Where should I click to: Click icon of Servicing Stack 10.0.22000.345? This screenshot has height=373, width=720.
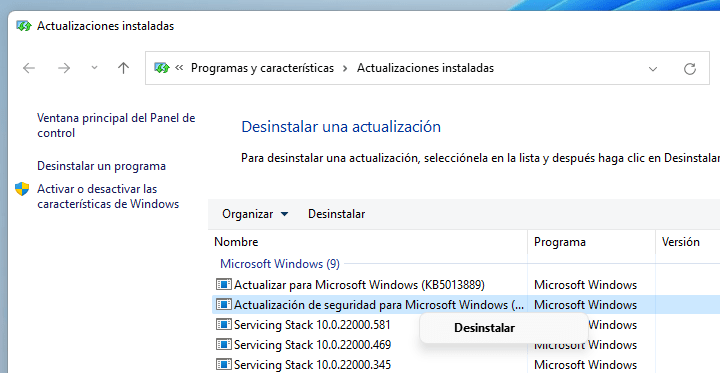(x=224, y=364)
